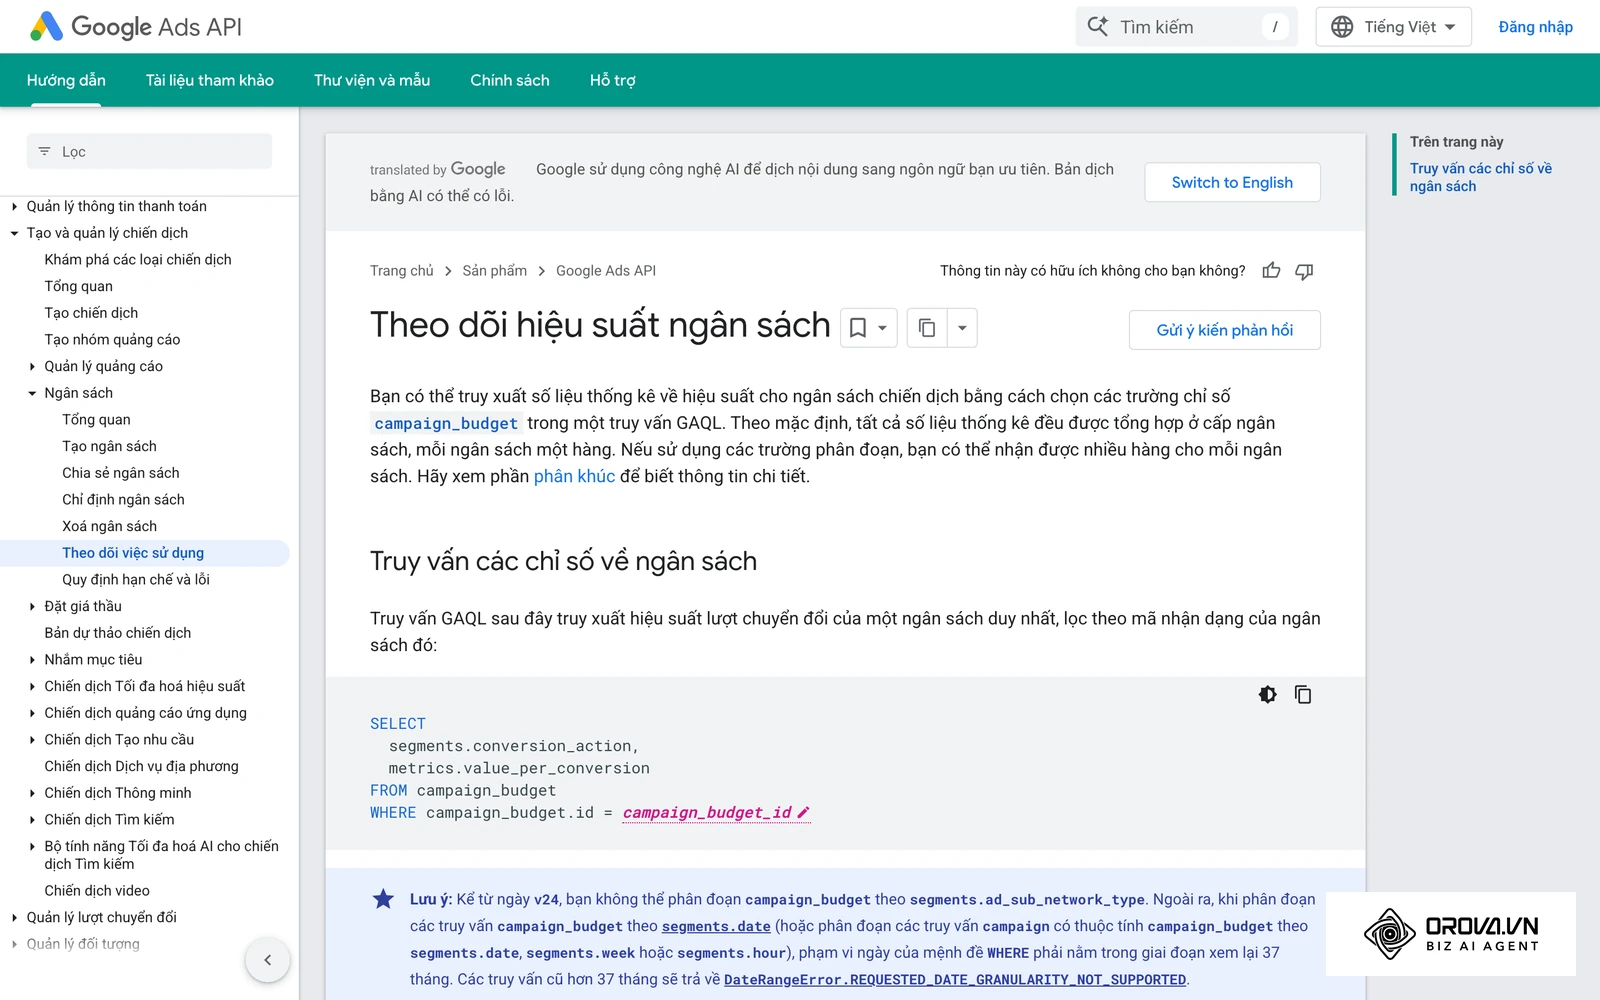Select Tạo ngân sách in sidebar

[109, 447]
